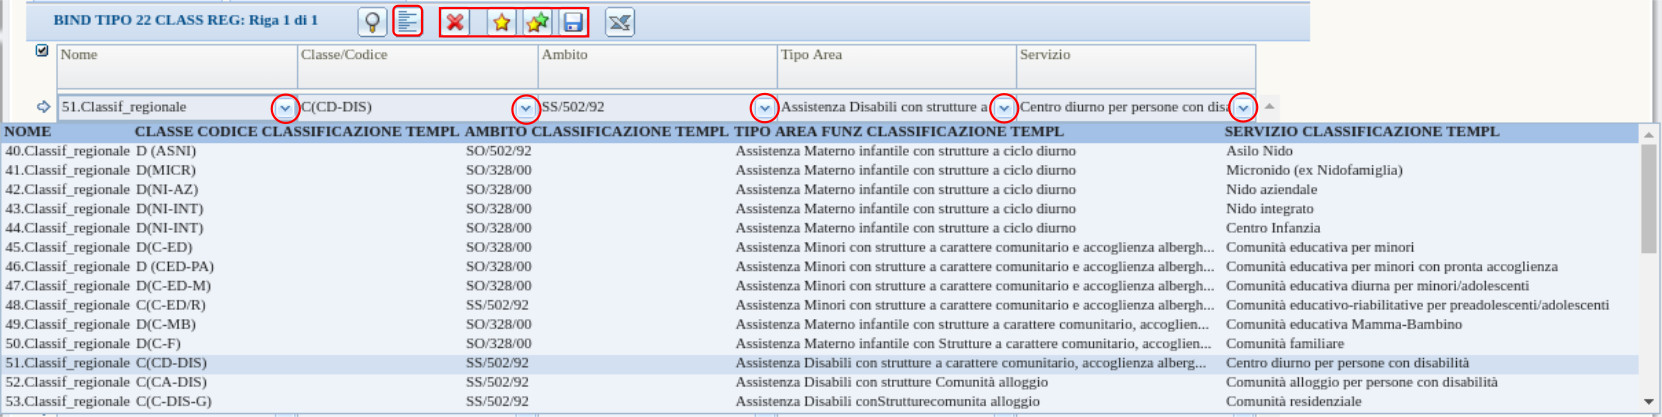Screen dimensions: 1662x417
Task: Click the light bulb hint icon
Action: click(372, 22)
